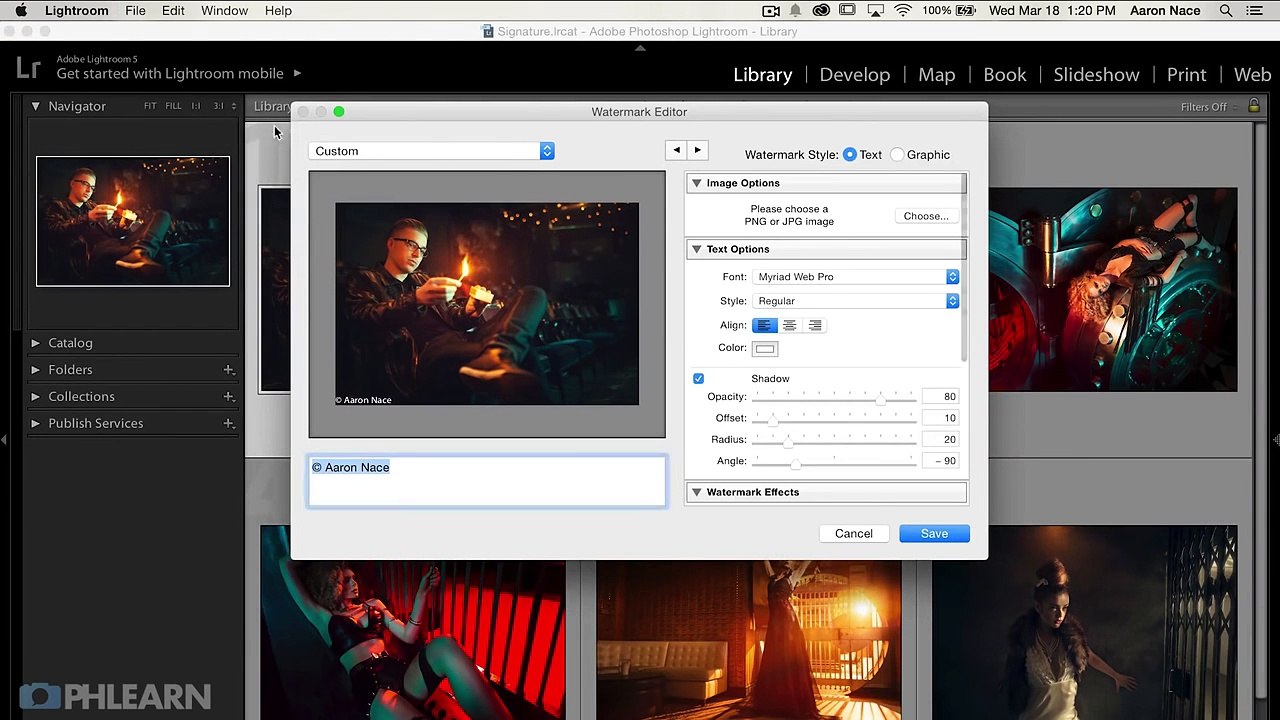Viewport: 1280px width, 720px height.
Task: Open the Window menu
Action: (x=224, y=11)
